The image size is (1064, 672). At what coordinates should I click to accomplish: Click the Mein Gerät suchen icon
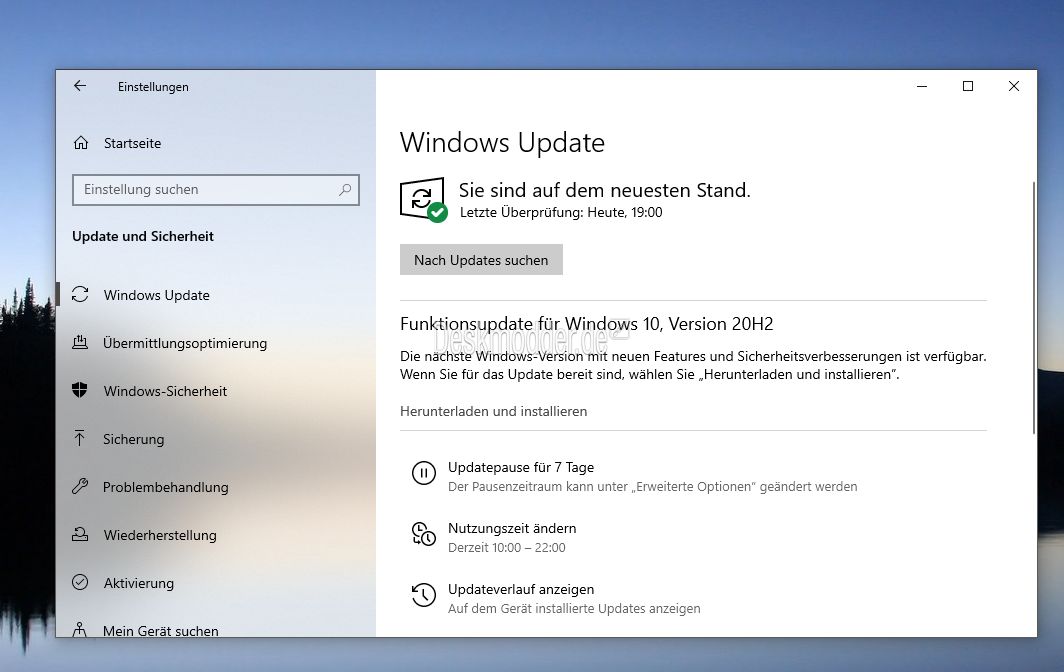(x=79, y=629)
